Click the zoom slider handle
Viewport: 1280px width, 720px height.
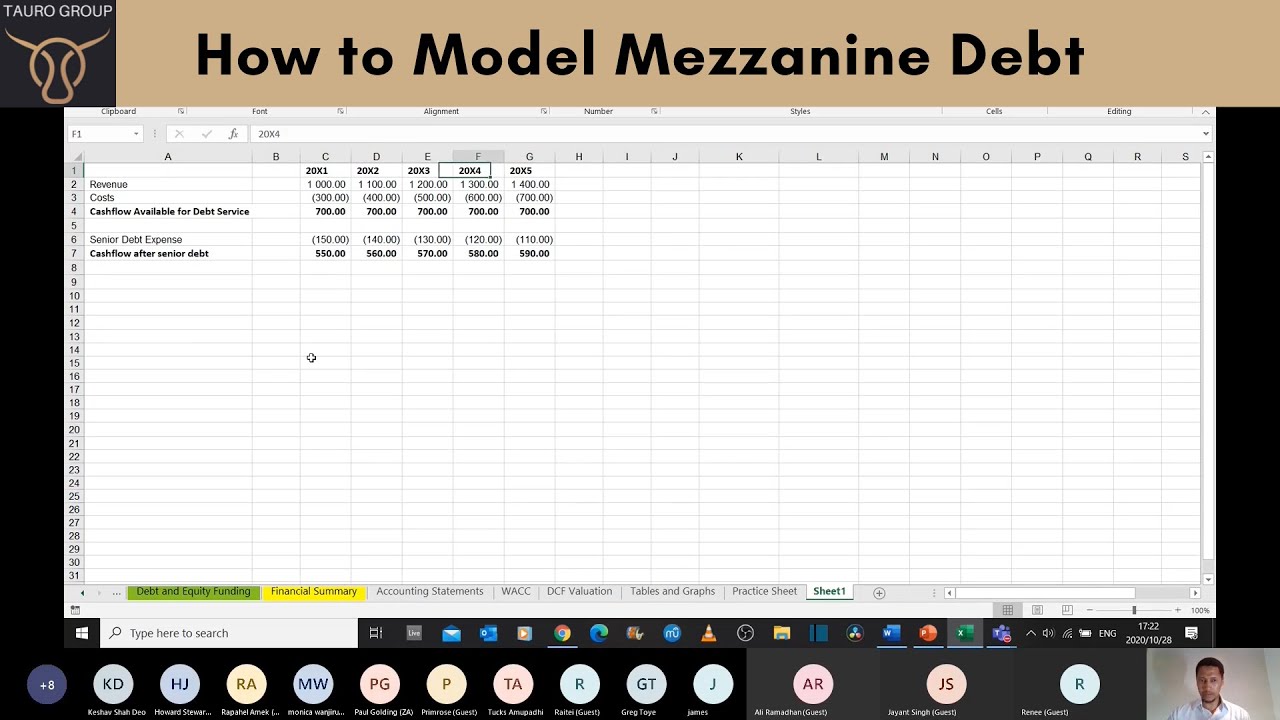click(1134, 610)
